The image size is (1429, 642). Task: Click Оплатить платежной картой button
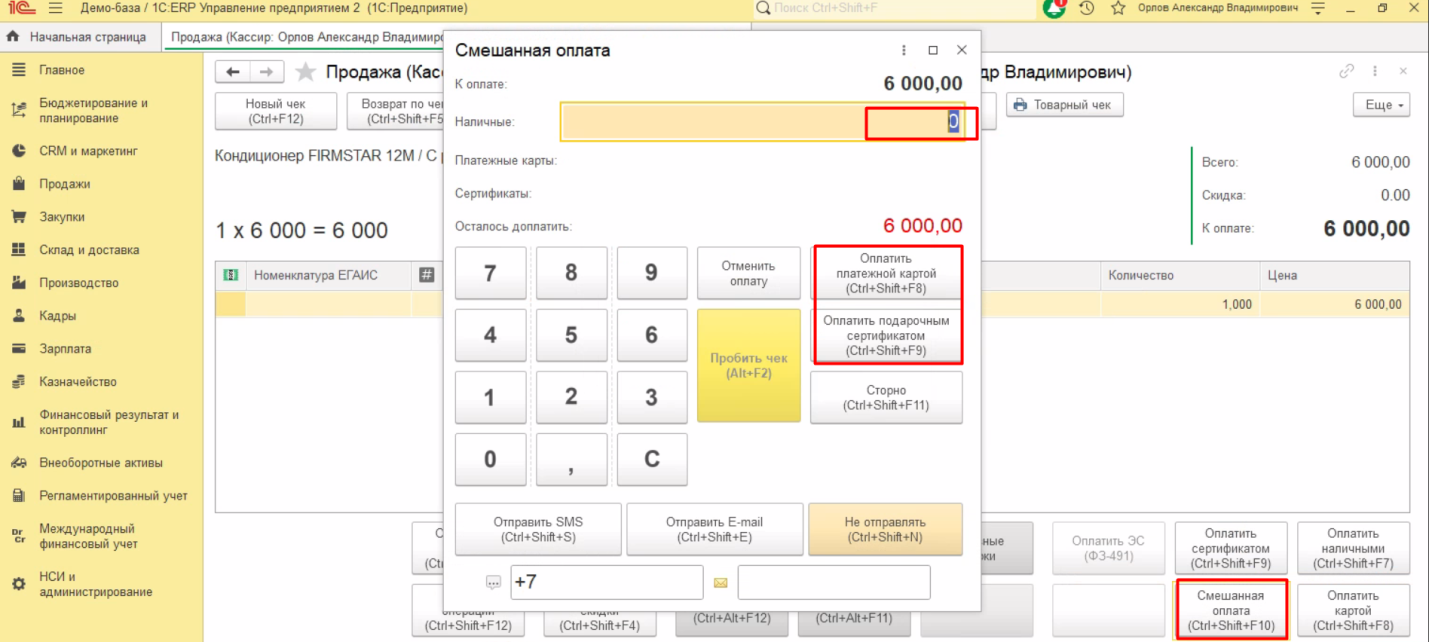click(x=886, y=274)
